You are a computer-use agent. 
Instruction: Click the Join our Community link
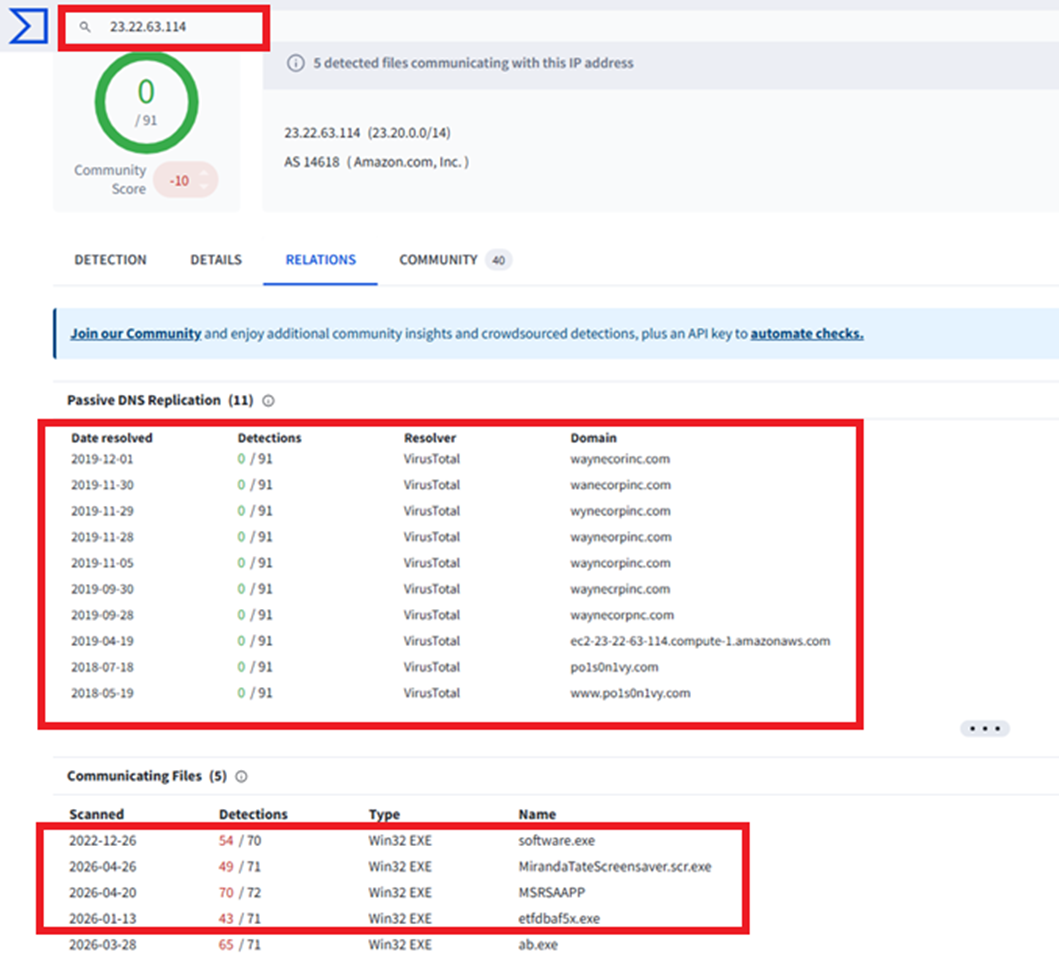coord(136,334)
